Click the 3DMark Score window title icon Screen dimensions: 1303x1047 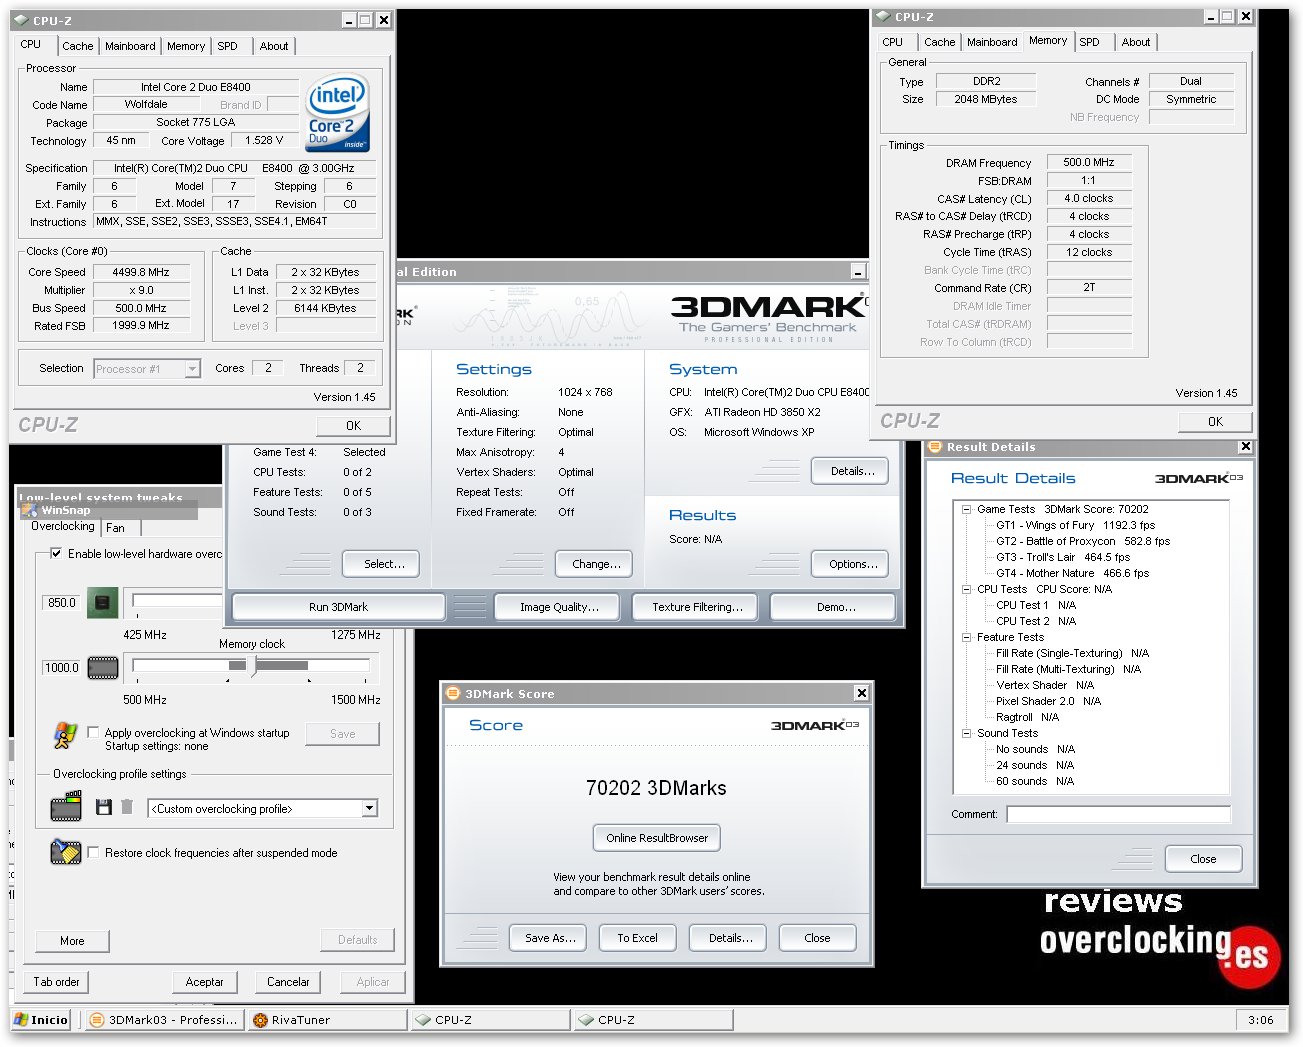pos(453,693)
